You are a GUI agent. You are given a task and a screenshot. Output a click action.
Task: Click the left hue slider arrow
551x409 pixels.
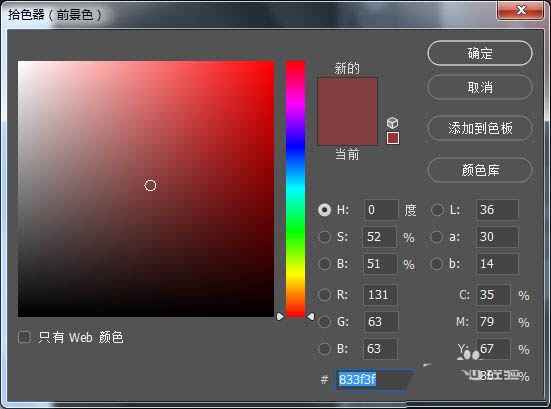tap(280, 317)
